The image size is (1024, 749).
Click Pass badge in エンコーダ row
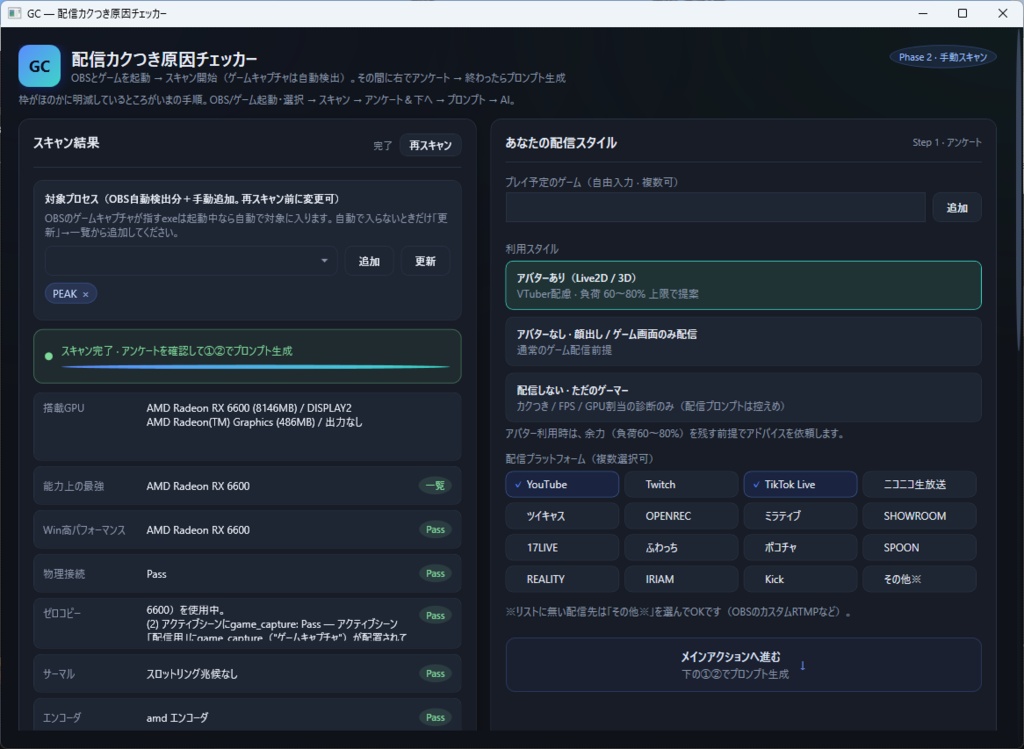(x=435, y=718)
